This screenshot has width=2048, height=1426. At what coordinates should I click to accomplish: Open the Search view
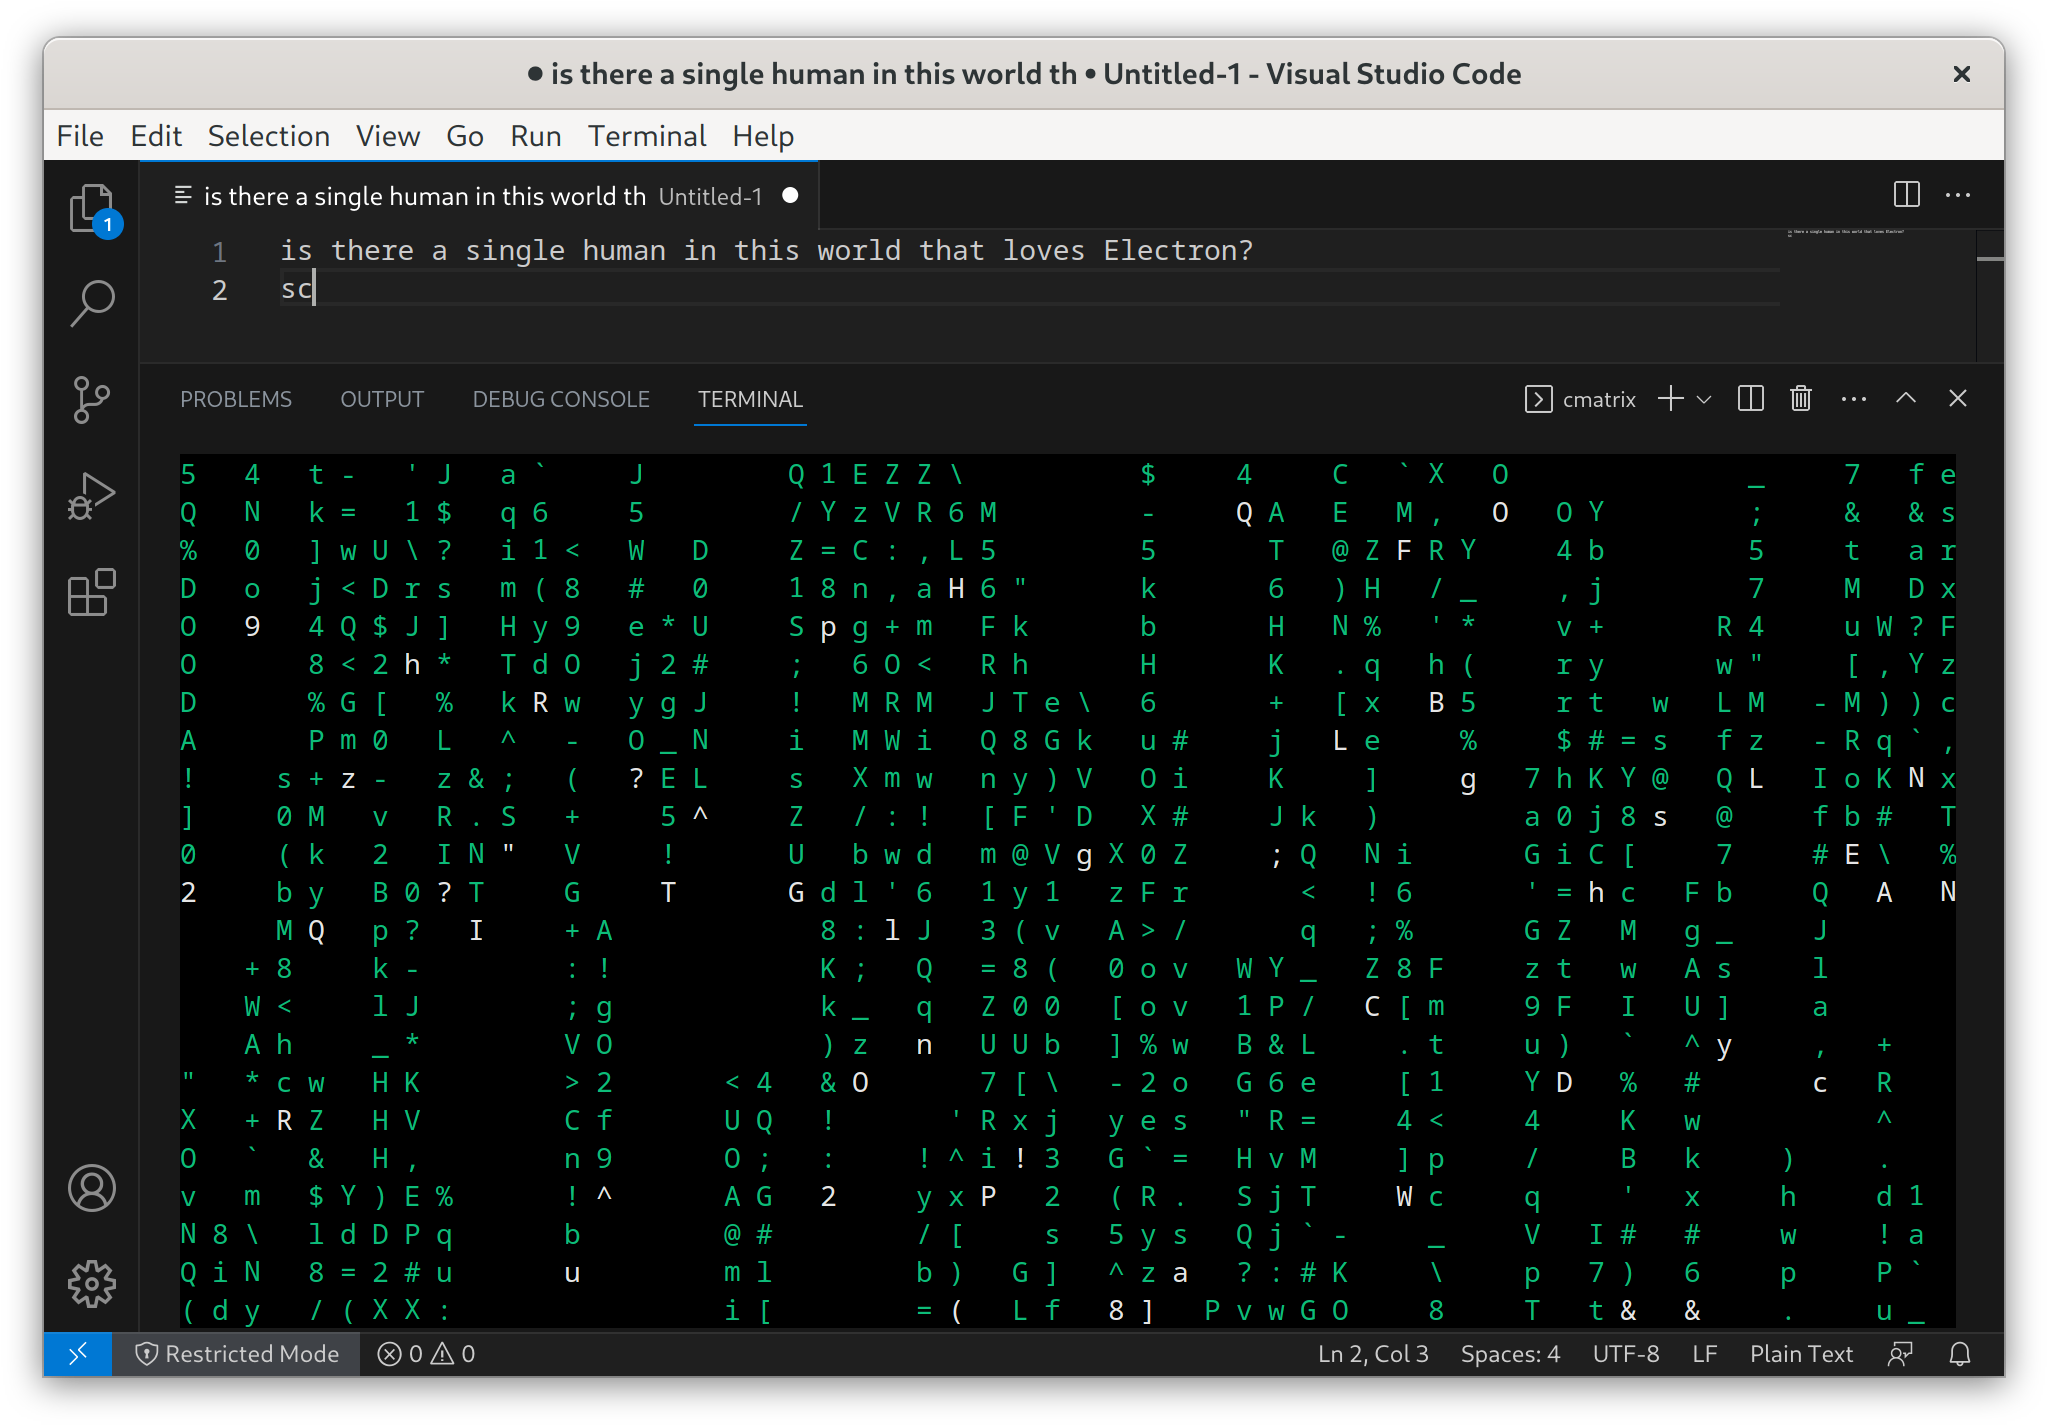91,303
